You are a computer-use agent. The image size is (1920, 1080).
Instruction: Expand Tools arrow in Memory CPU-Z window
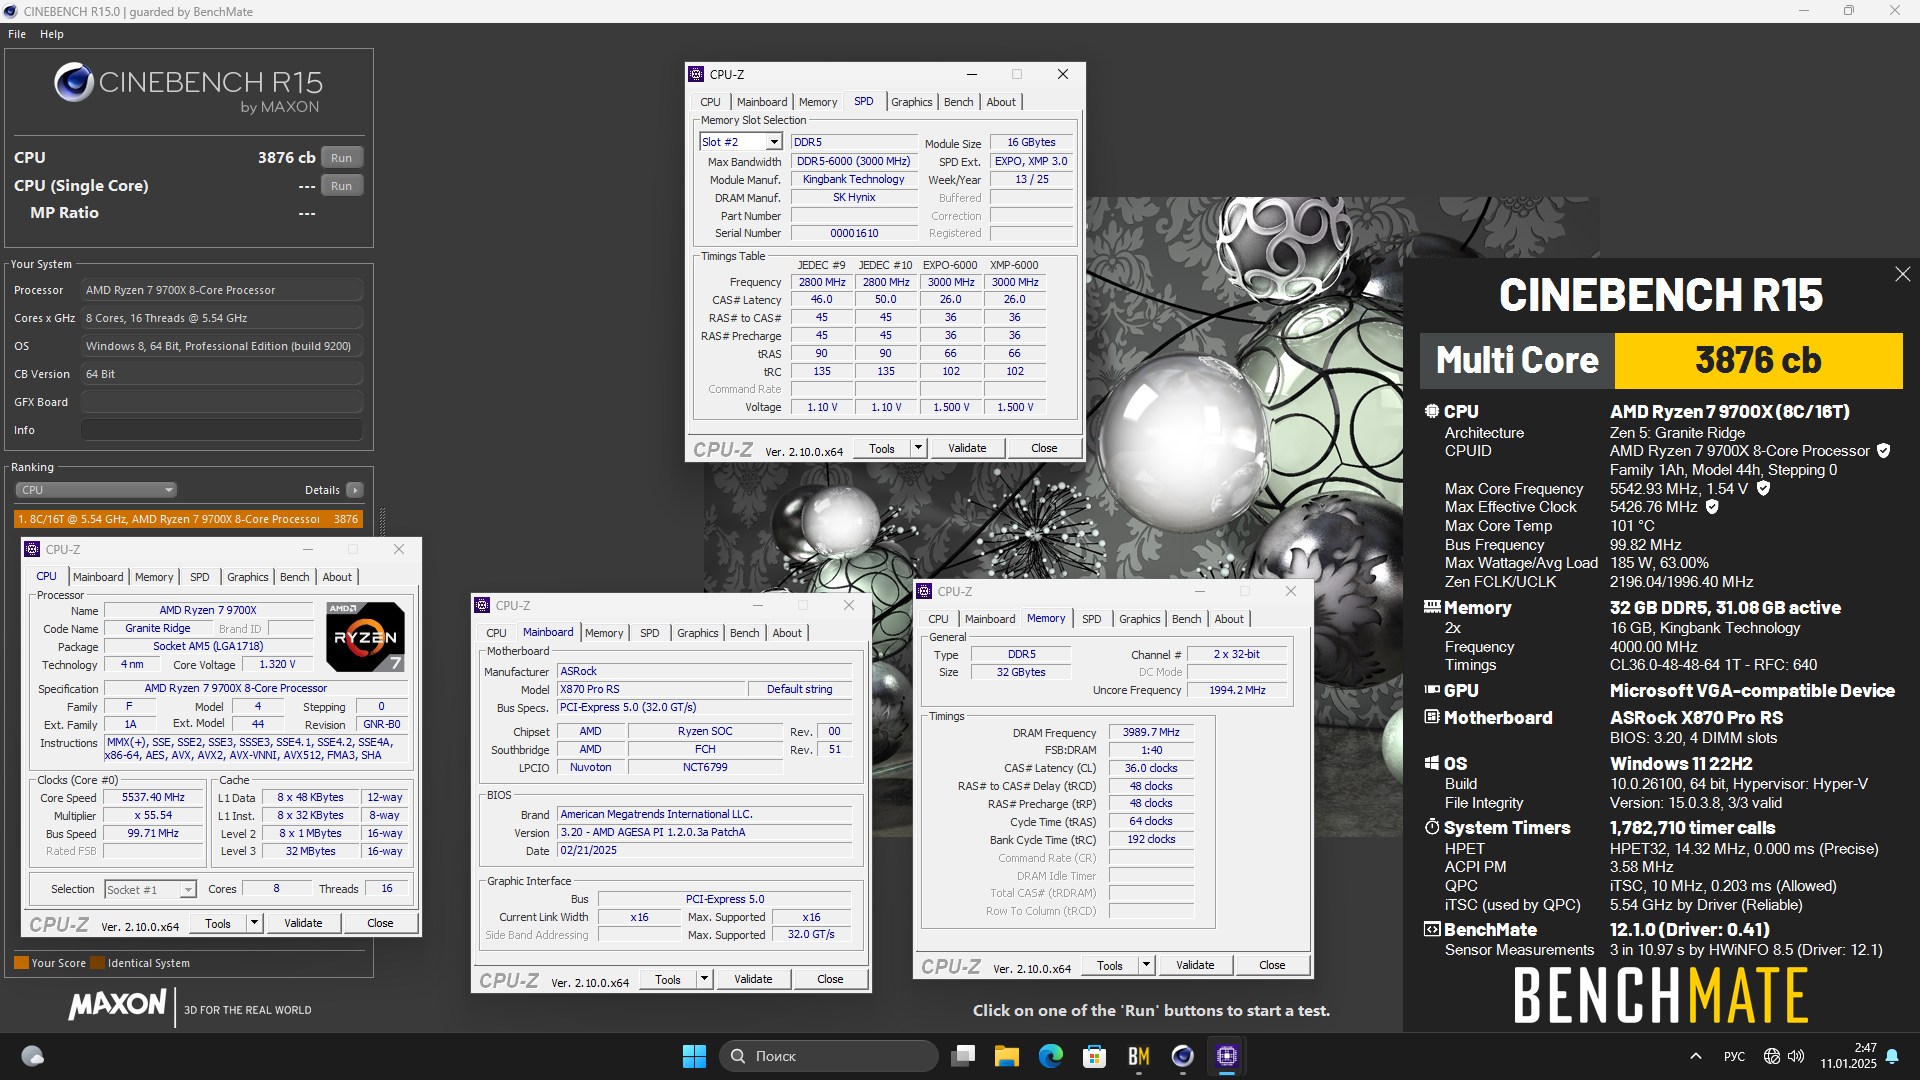pyautogui.click(x=1146, y=965)
